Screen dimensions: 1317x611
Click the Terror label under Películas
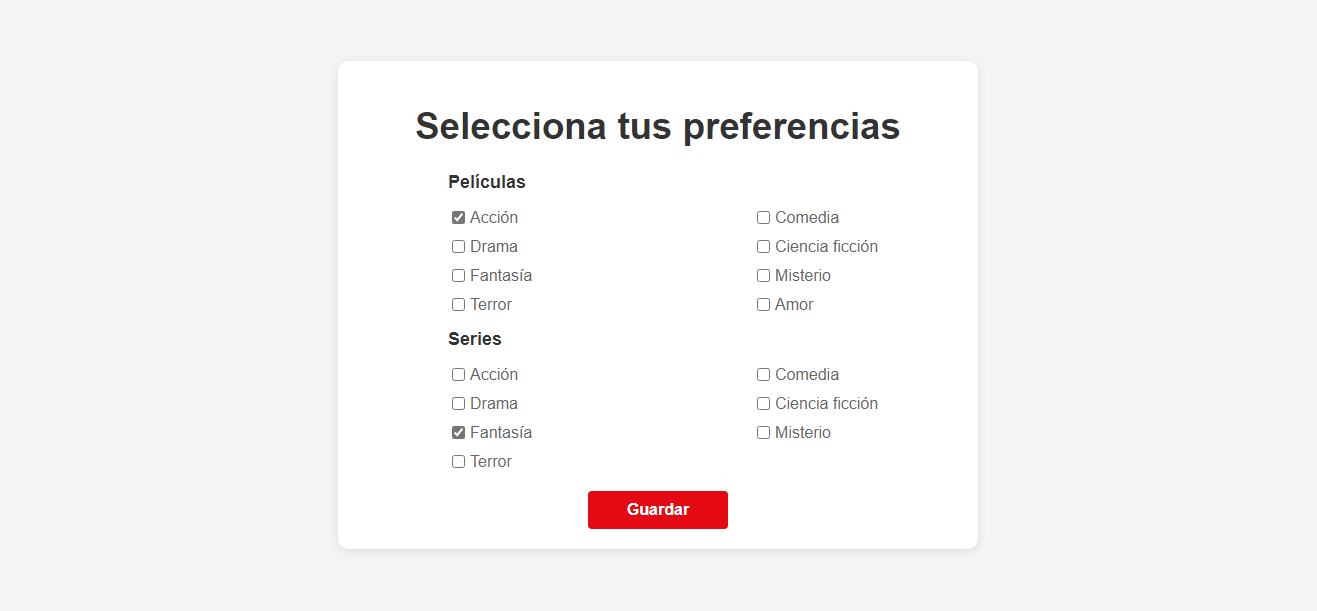[491, 304]
